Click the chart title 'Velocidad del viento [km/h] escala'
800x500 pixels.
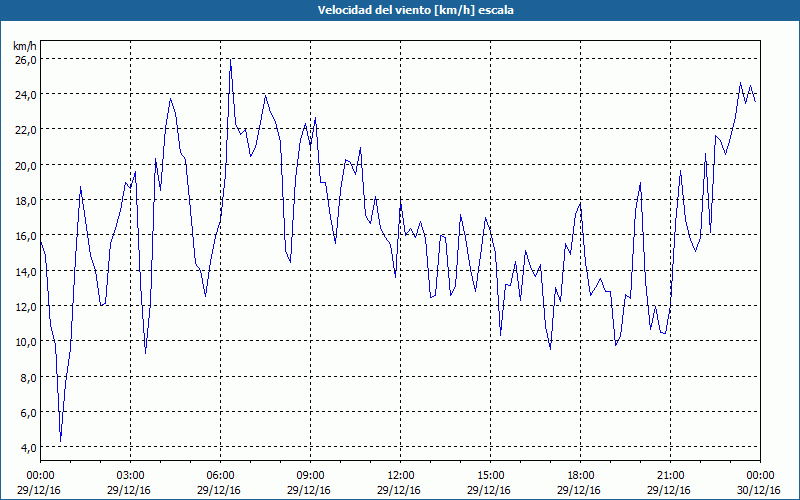(415, 10)
